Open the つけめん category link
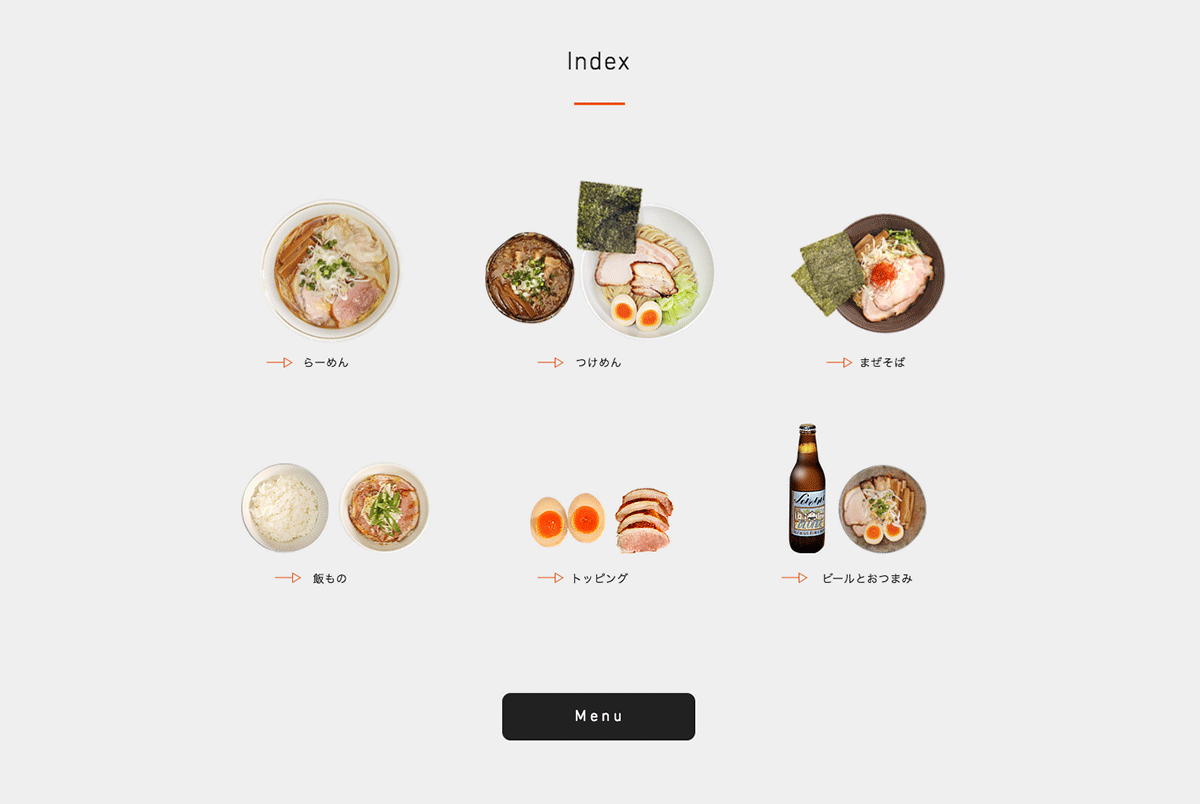The image size is (1200, 804). (x=598, y=363)
